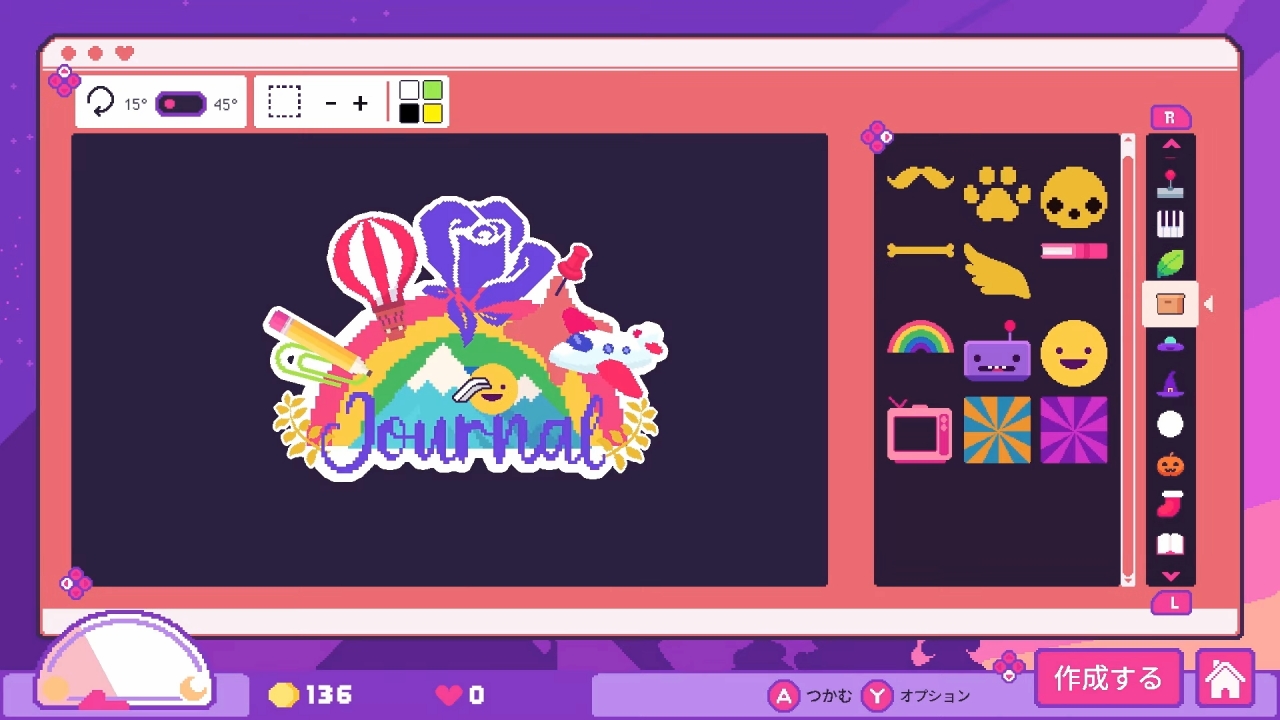Screen dimensions: 1280x720
Task: Switch to the piano sticker category
Action: point(1170,224)
